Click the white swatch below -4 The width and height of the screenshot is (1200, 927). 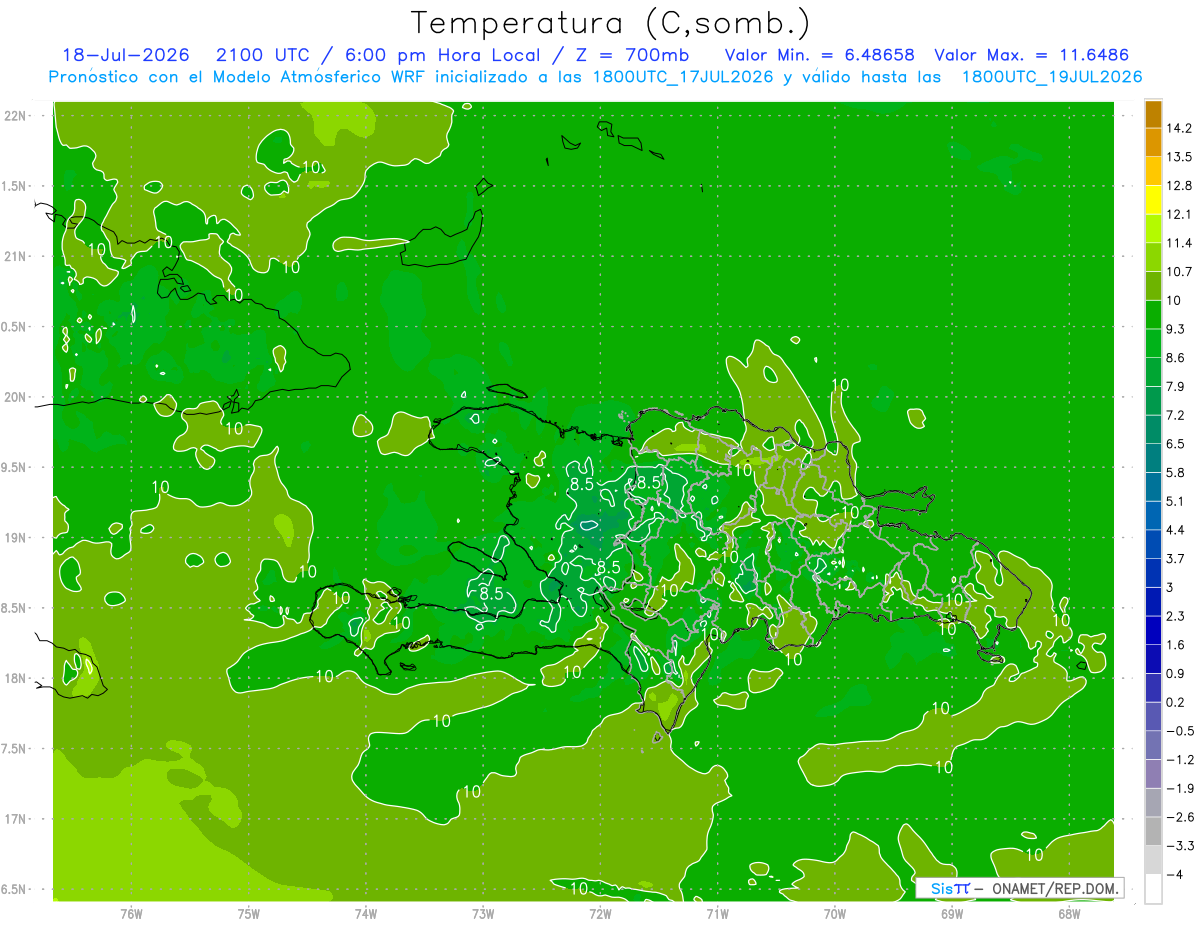point(1153,889)
